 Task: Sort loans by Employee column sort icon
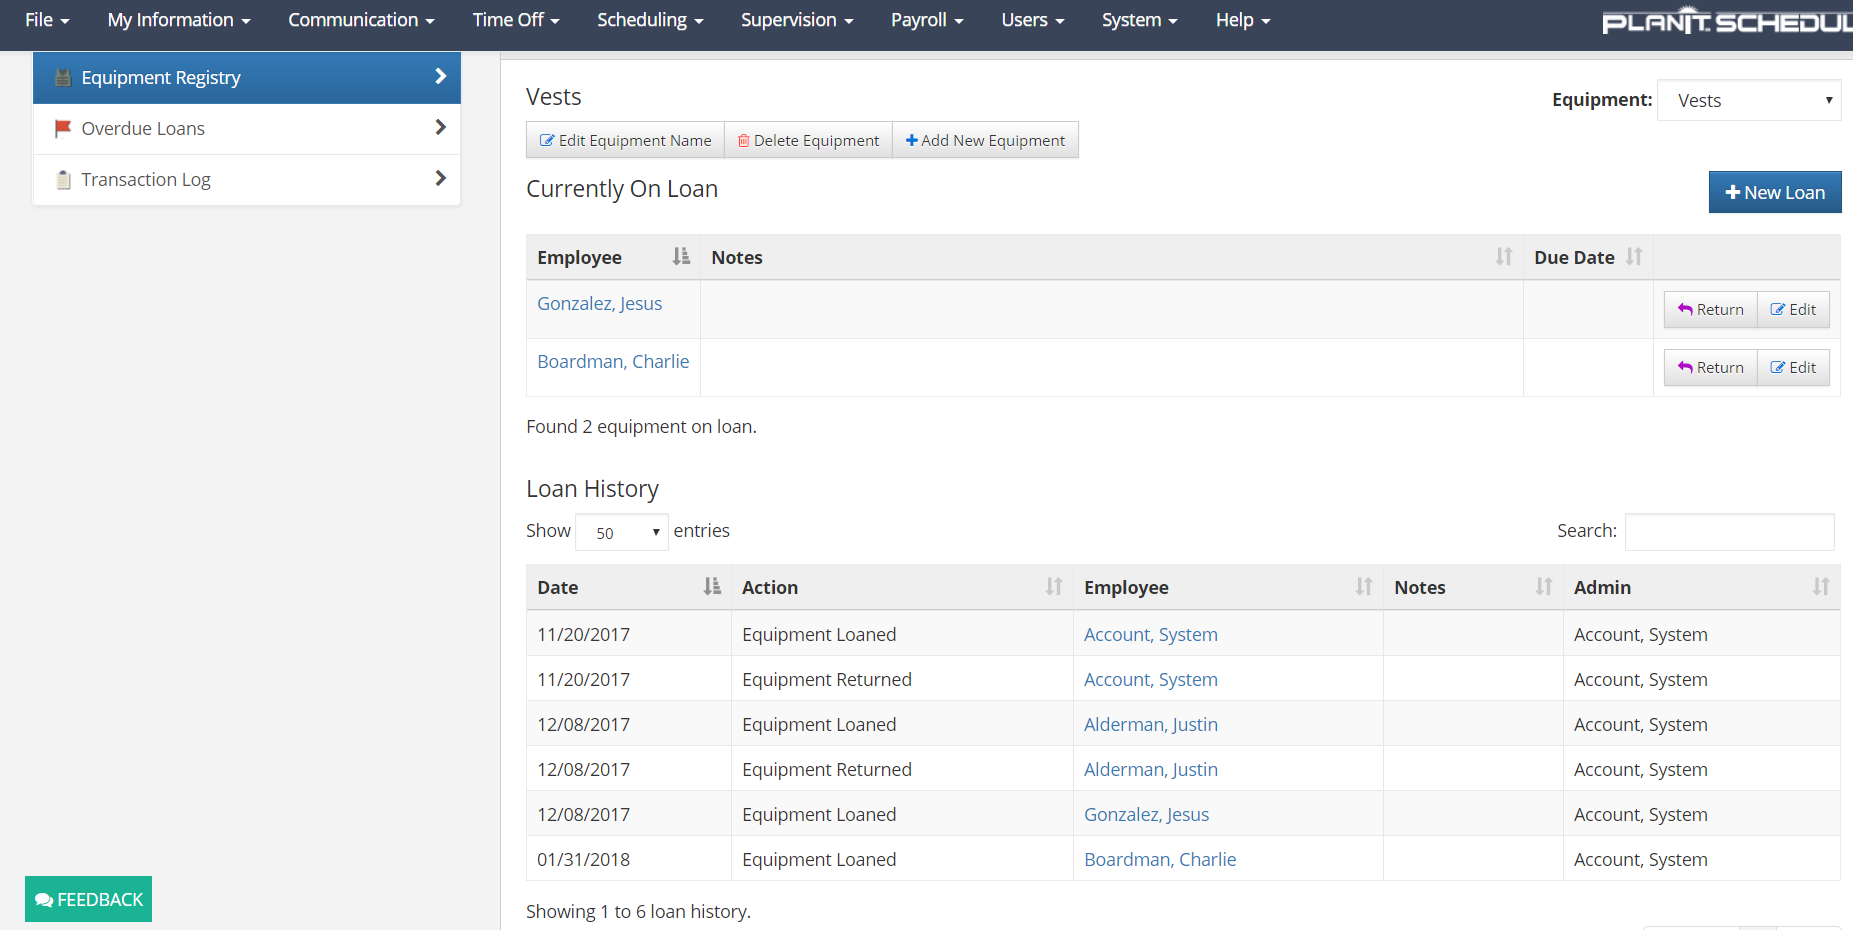[681, 257]
